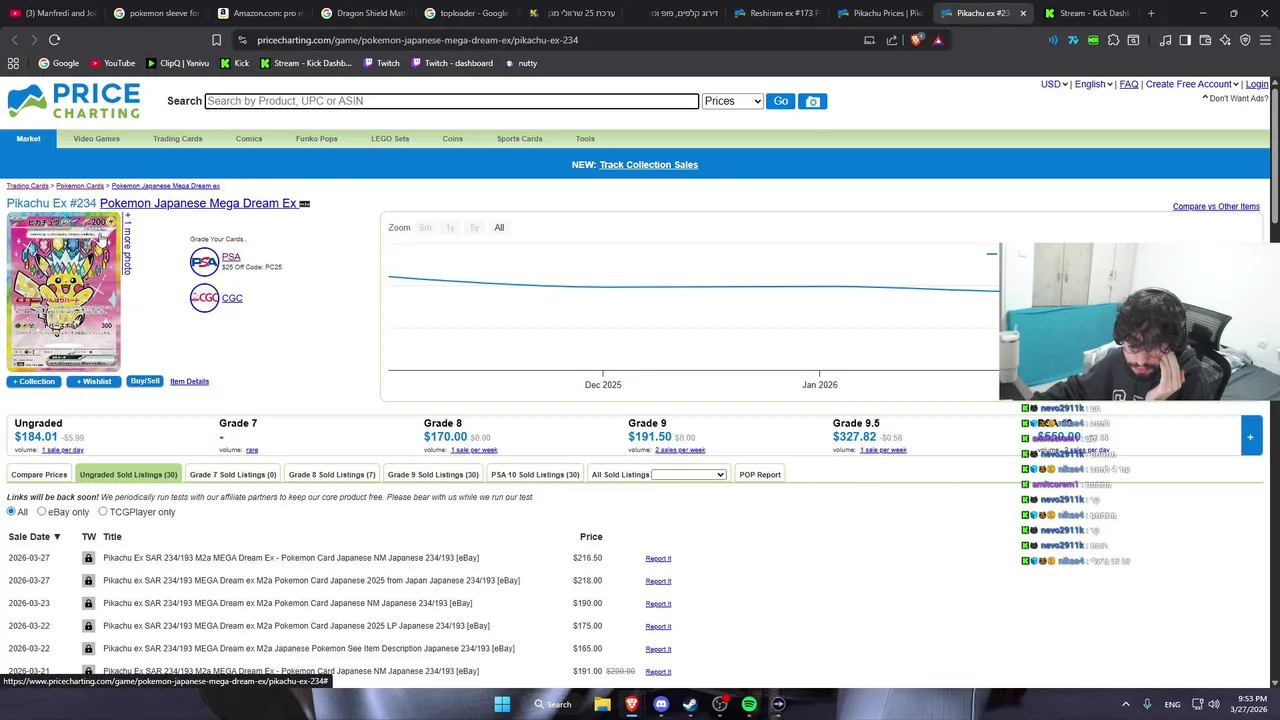The image size is (1280, 720).
Task: Set chart zoom to 1y
Action: 450,228
